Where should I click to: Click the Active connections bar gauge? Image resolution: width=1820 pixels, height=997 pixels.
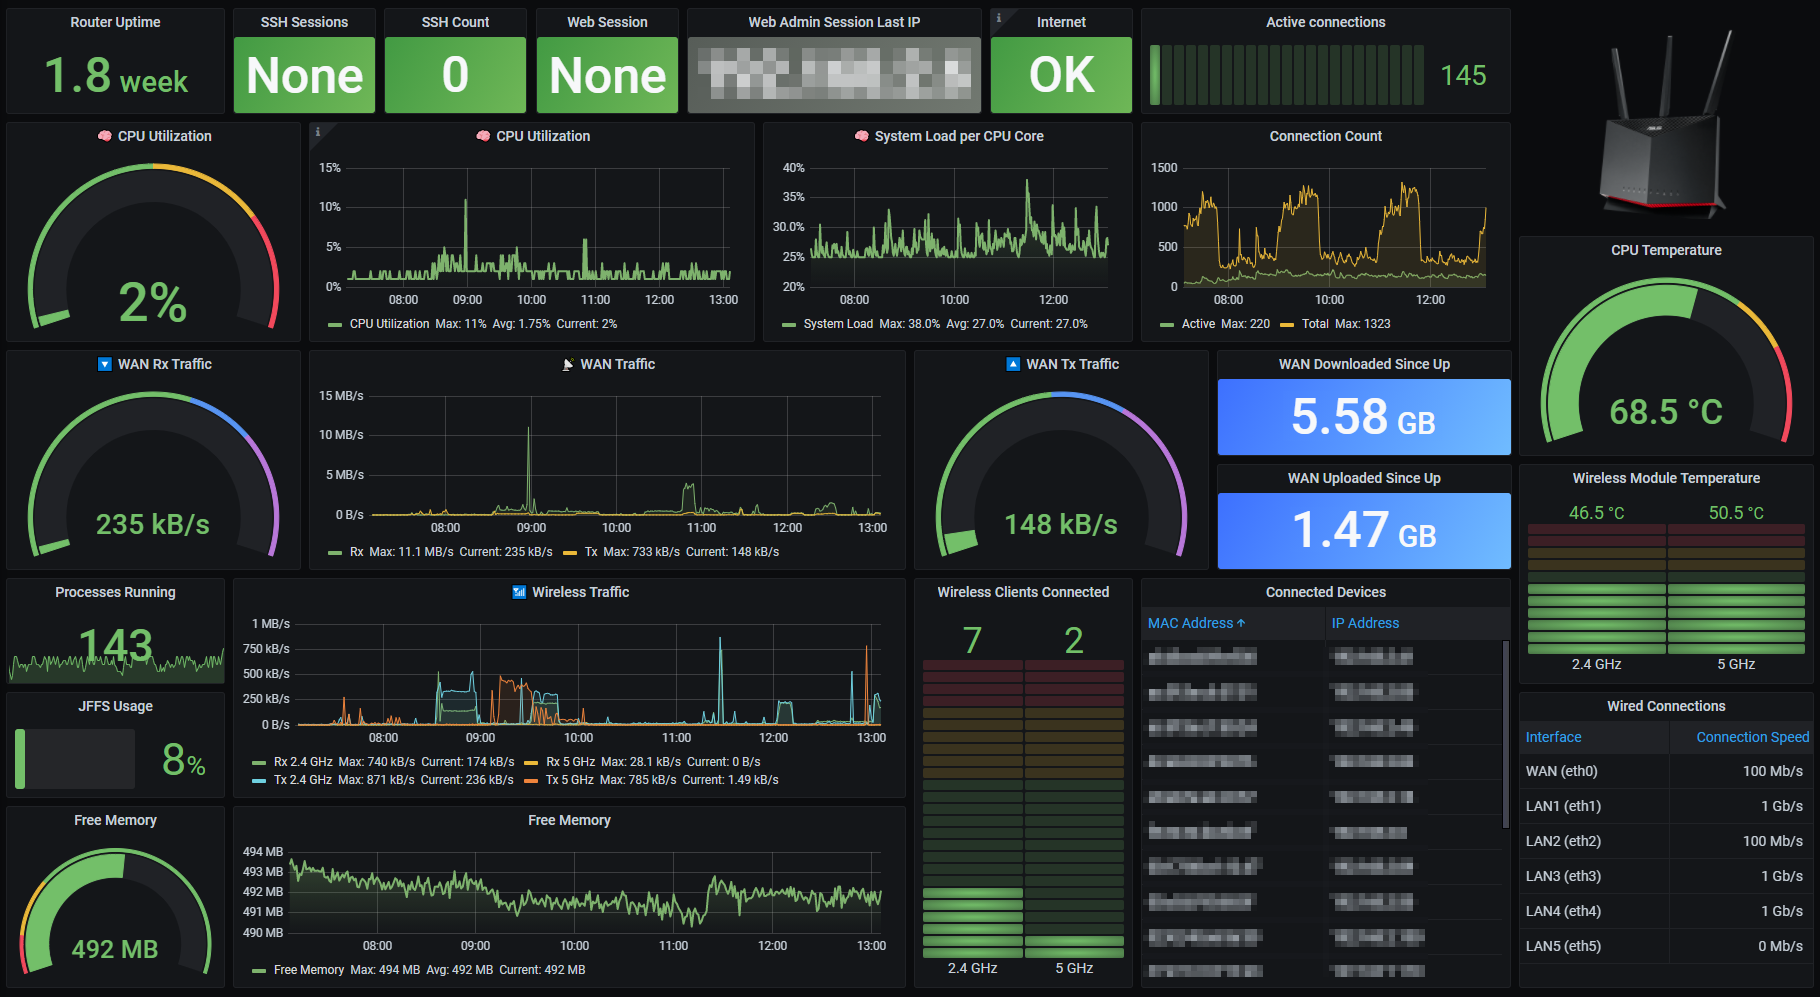[1286, 75]
